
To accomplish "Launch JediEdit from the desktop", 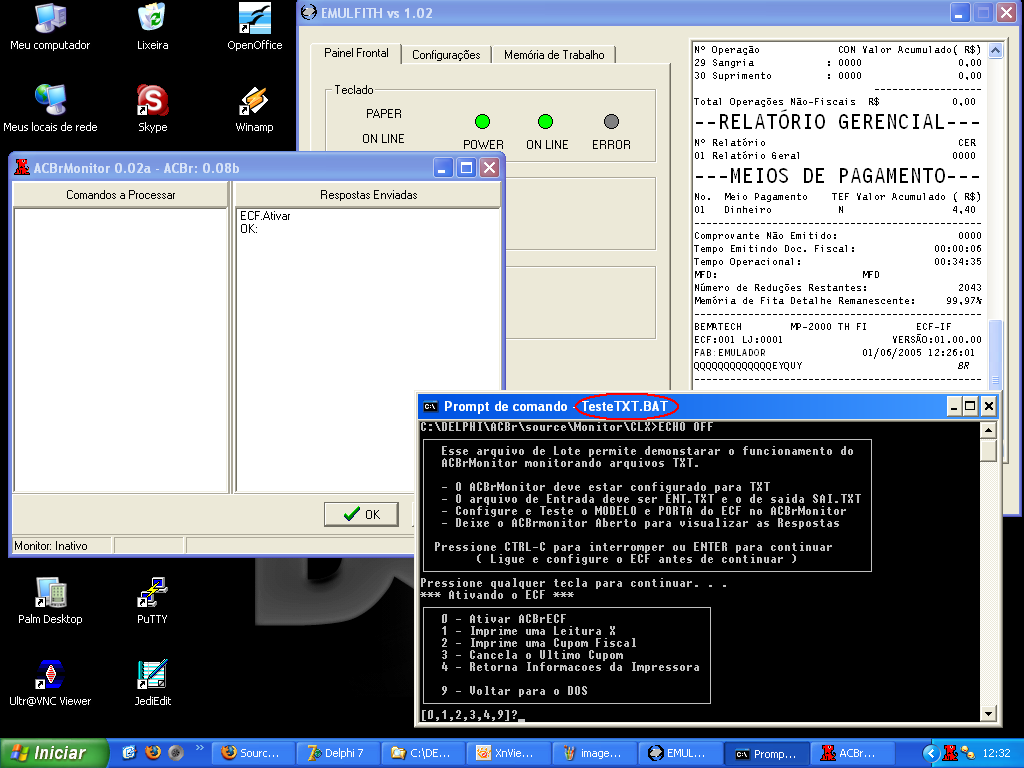I will pyautogui.click(x=152, y=675).
